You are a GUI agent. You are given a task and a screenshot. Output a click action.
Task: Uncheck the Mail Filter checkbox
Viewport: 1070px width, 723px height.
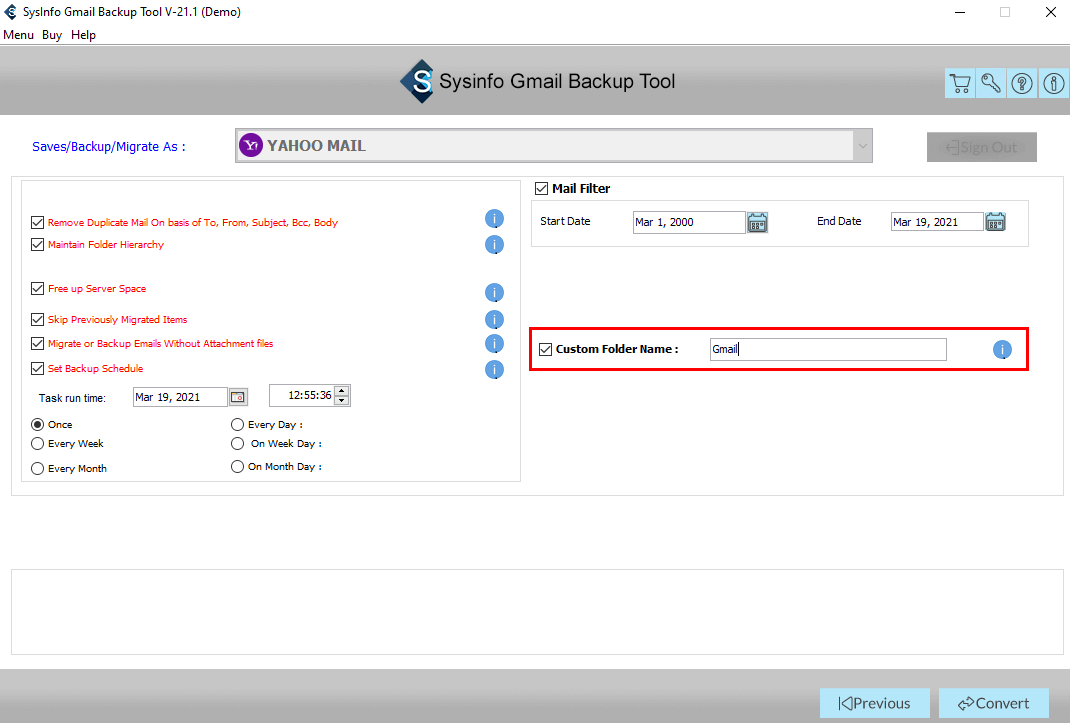click(541, 188)
